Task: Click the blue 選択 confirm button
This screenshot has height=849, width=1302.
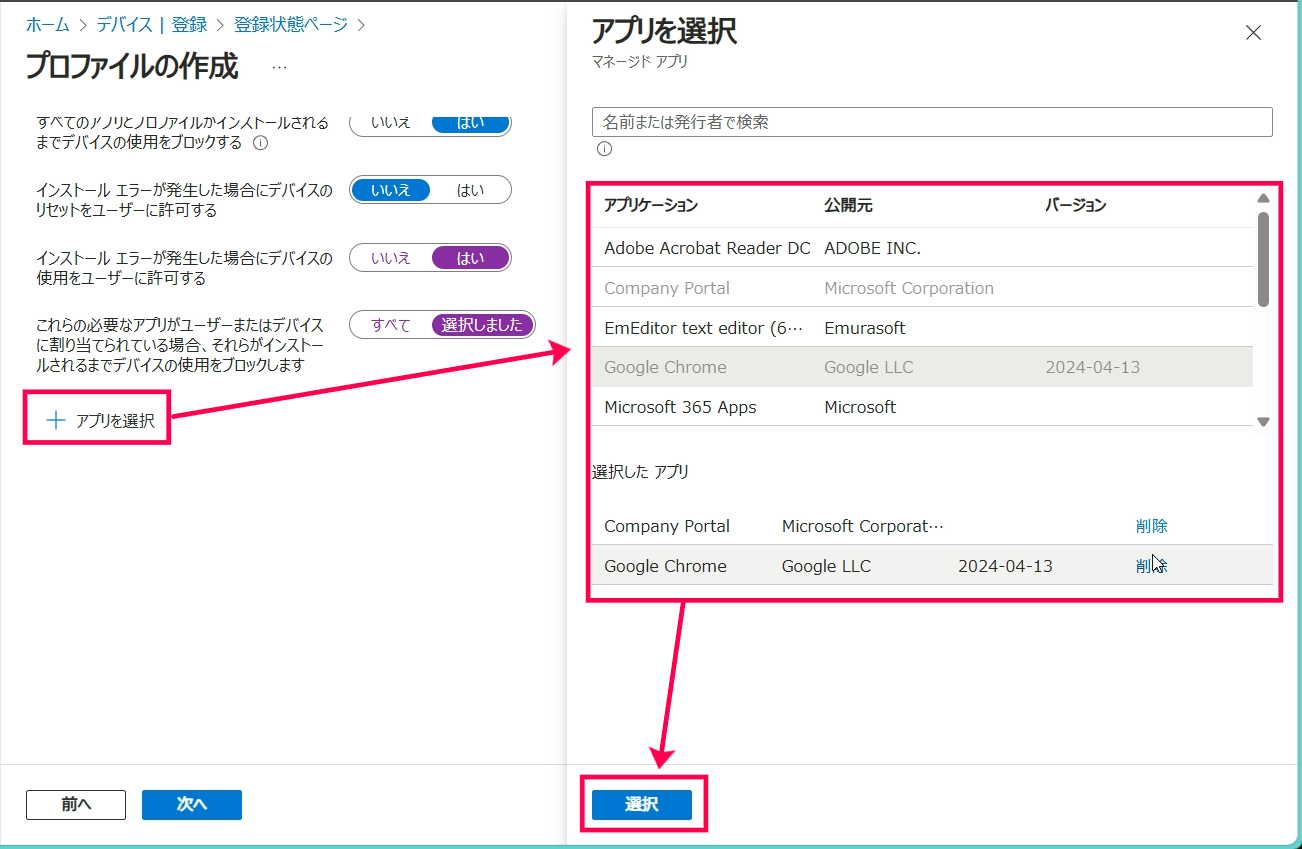Action: click(642, 804)
